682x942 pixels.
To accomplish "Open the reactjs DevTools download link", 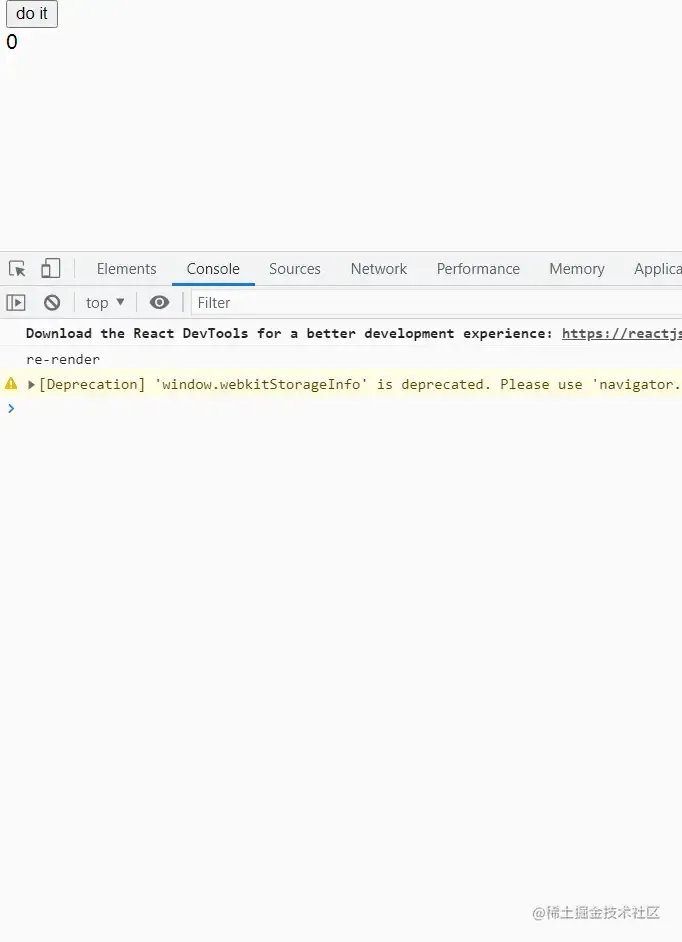I will pyautogui.click(x=622, y=333).
